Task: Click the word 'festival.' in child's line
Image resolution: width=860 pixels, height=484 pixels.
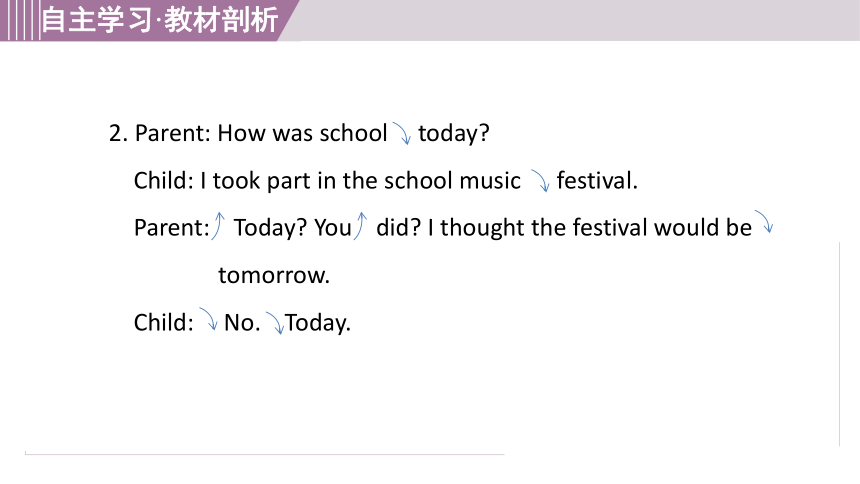Action: tap(597, 181)
